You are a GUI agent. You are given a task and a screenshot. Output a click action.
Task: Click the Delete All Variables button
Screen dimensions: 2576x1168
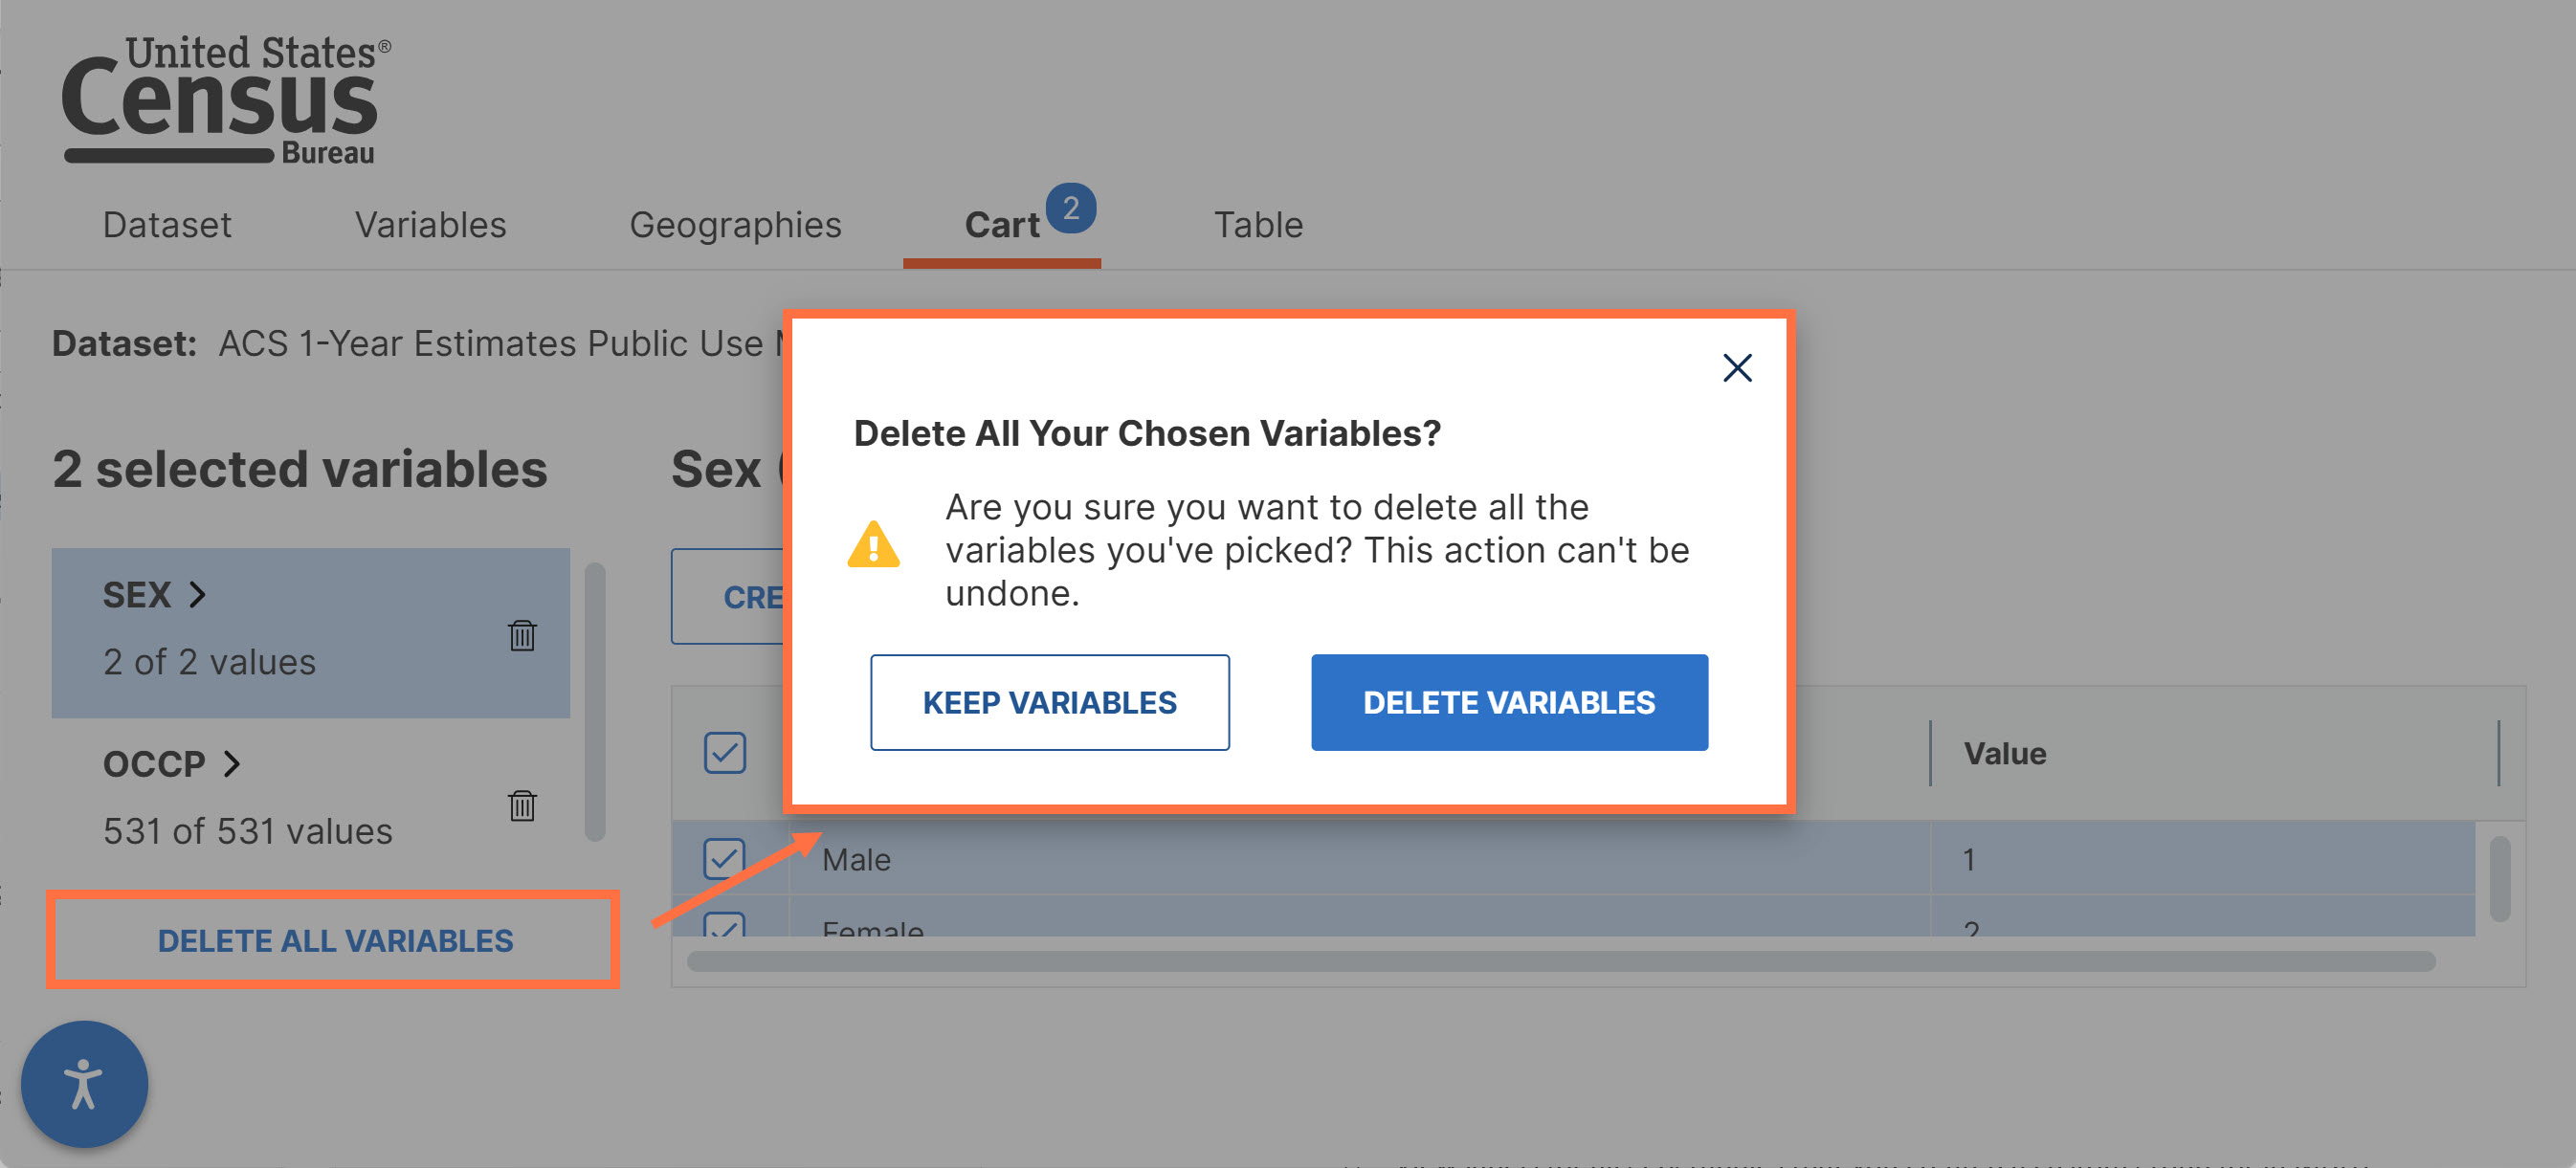(335, 941)
